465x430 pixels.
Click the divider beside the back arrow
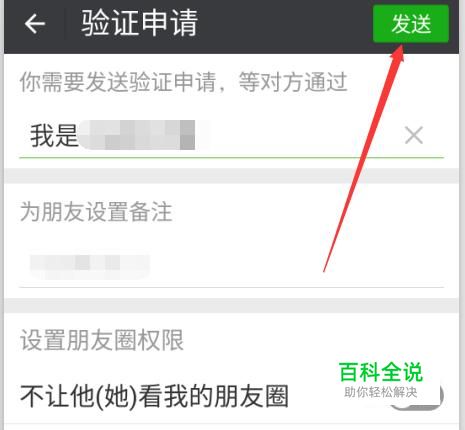point(64,24)
